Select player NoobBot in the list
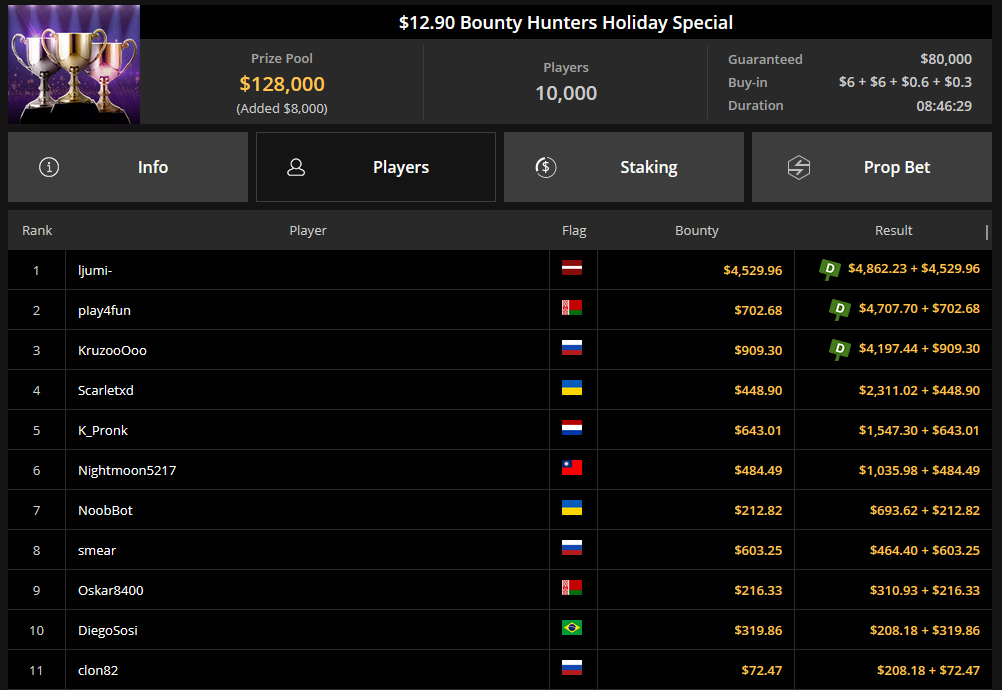Screen dimensions: 1002x690 (105, 510)
